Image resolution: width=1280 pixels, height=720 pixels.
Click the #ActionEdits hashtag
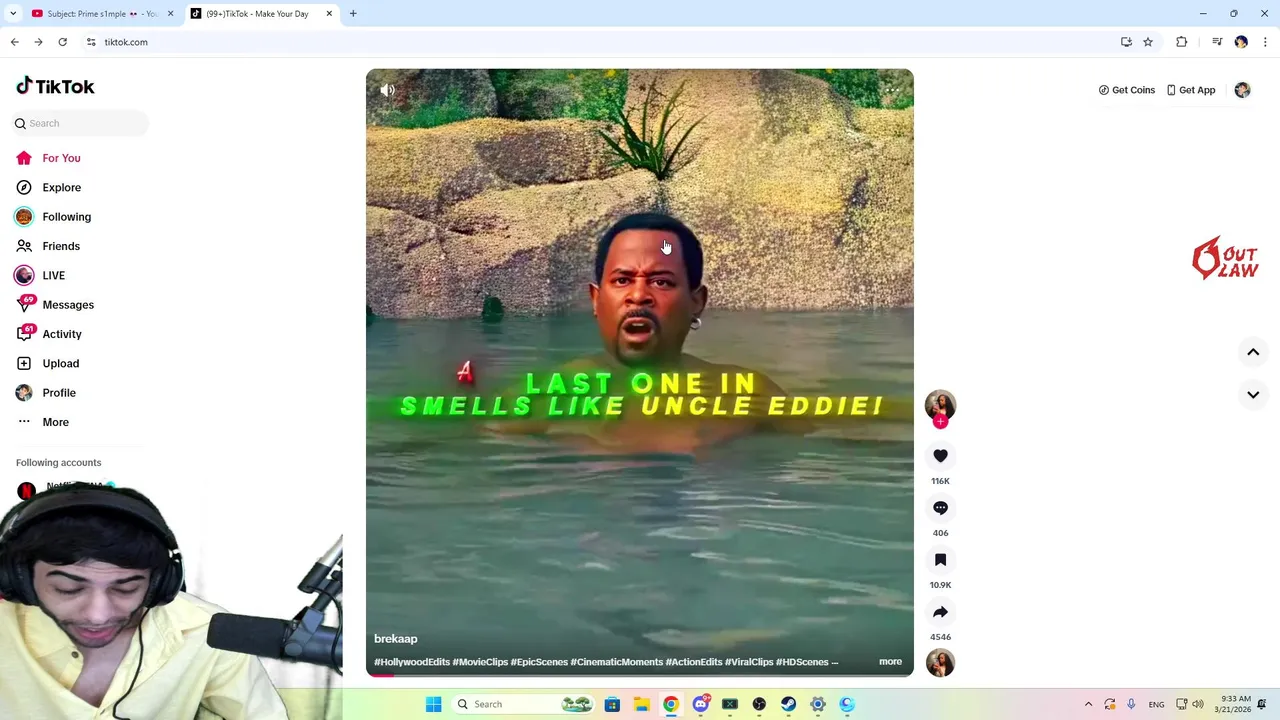pos(694,662)
